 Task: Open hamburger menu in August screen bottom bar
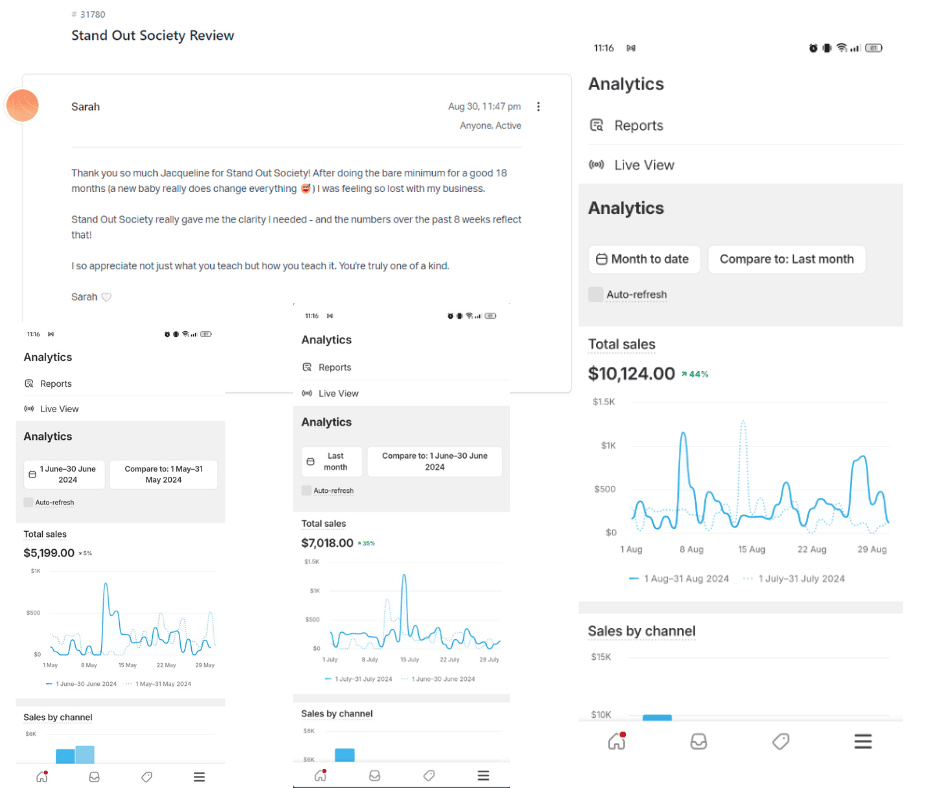click(x=863, y=742)
